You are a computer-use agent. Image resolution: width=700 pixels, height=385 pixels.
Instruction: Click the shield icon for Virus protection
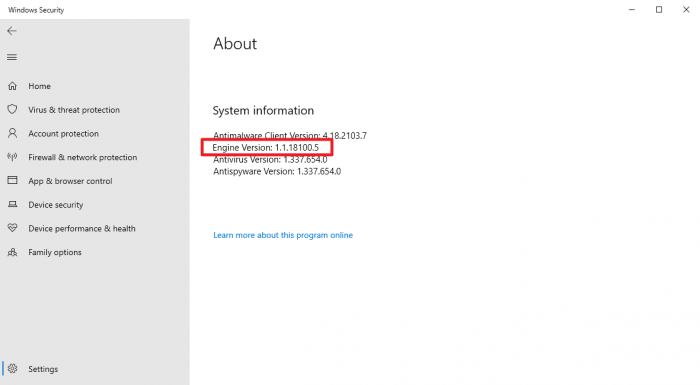[12, 109]
